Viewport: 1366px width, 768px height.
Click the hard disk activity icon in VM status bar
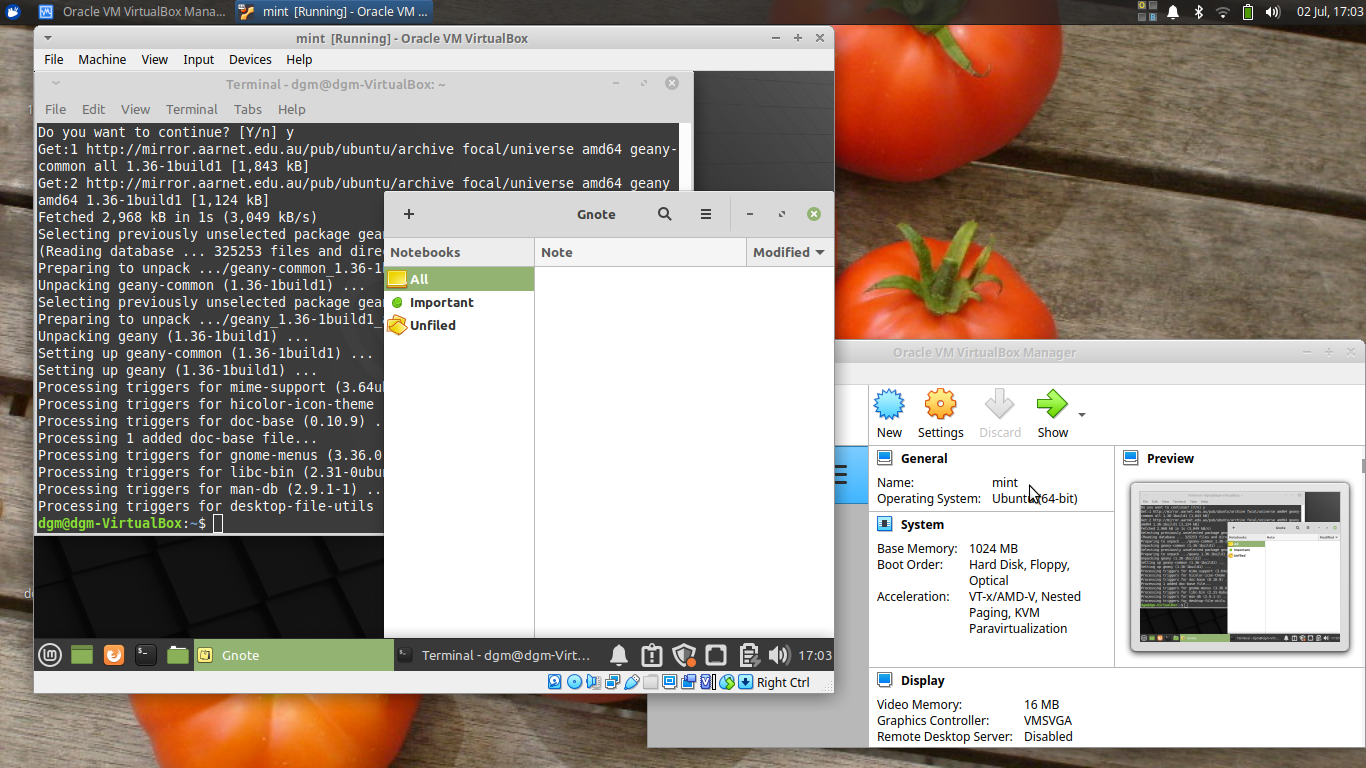tap(554, 682)
